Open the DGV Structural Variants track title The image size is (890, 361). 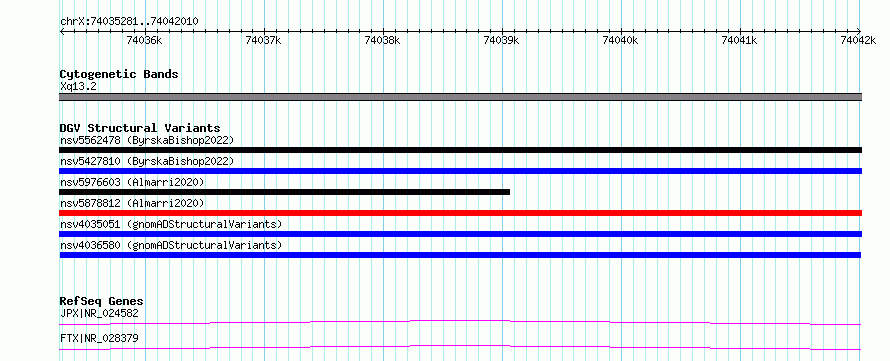click(x=140, y=128)
